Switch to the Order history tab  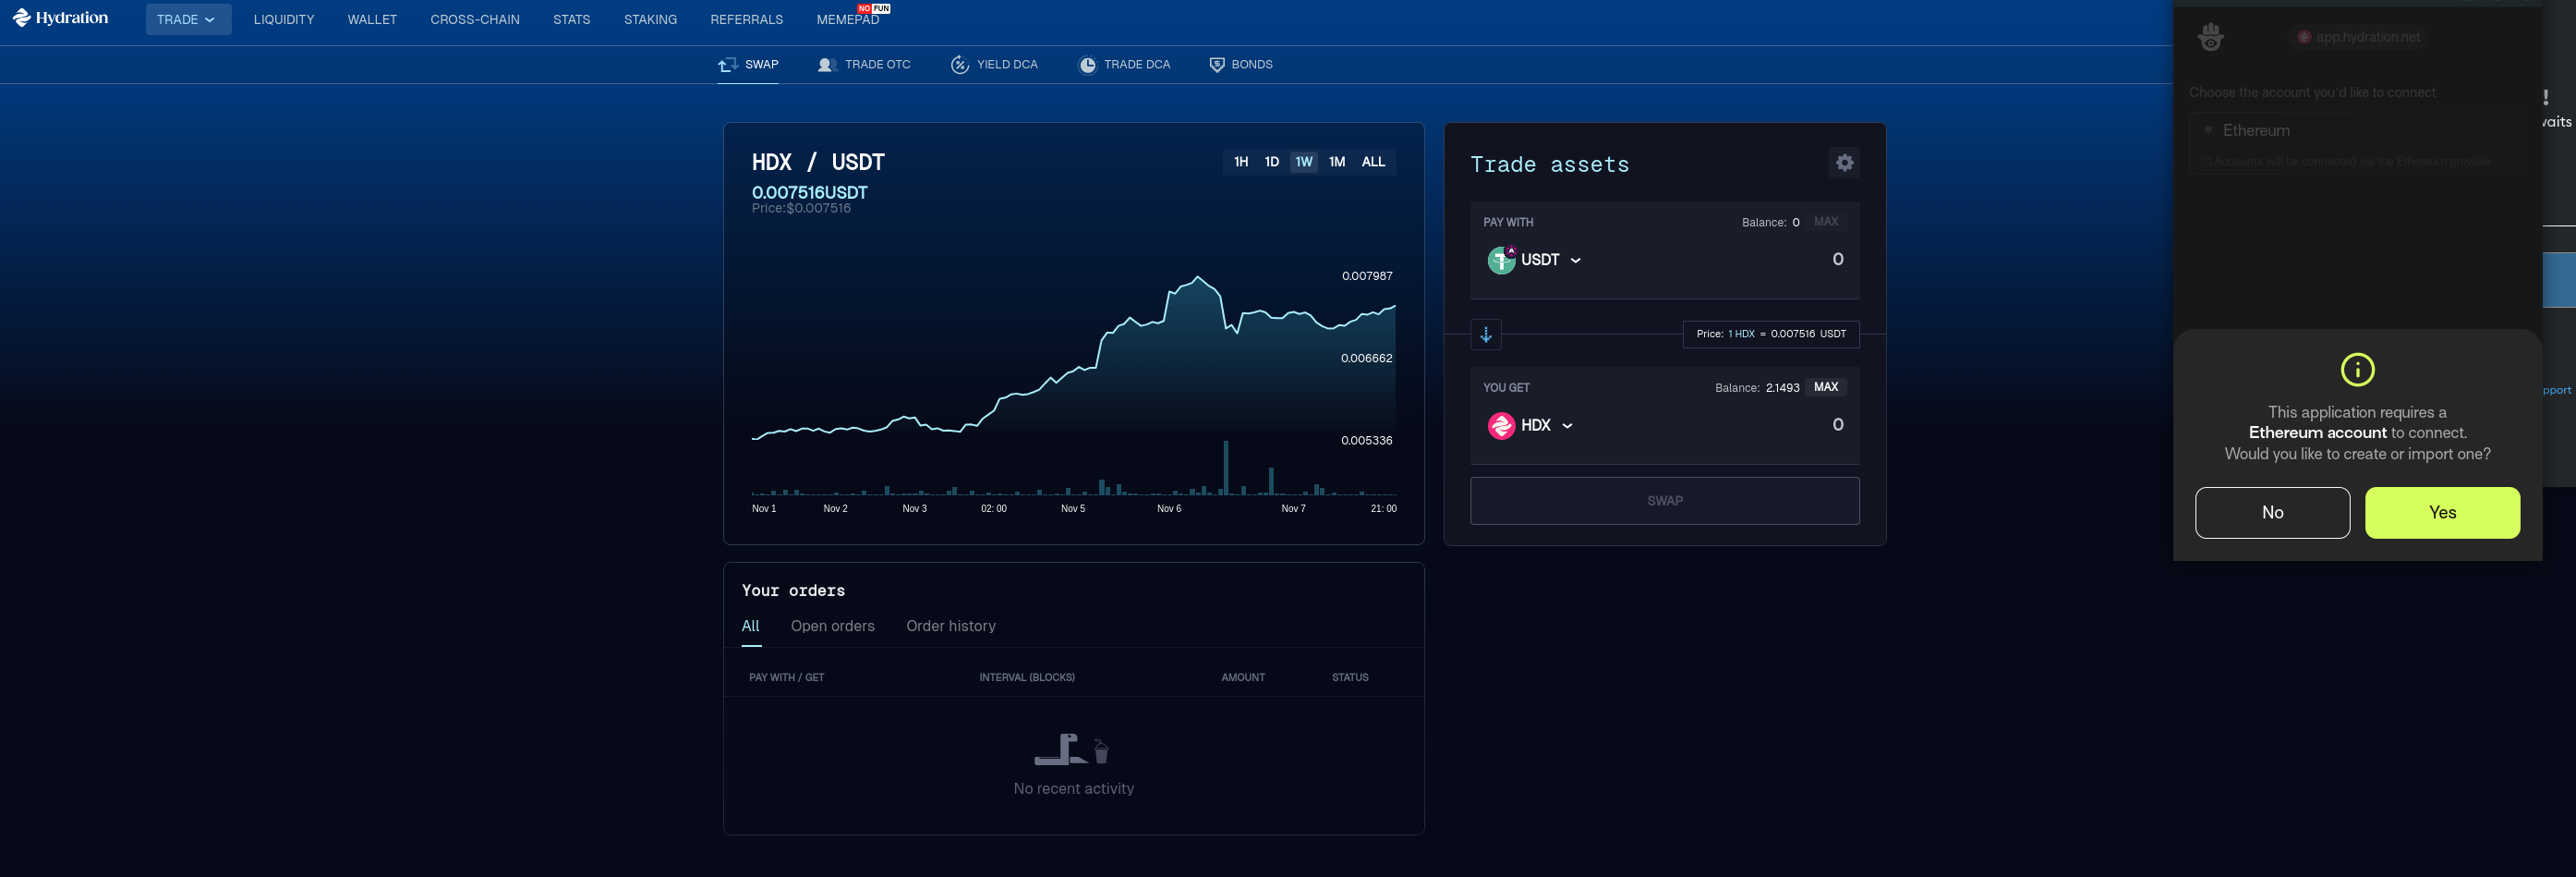pyautogui.click(x=950, y=626)
